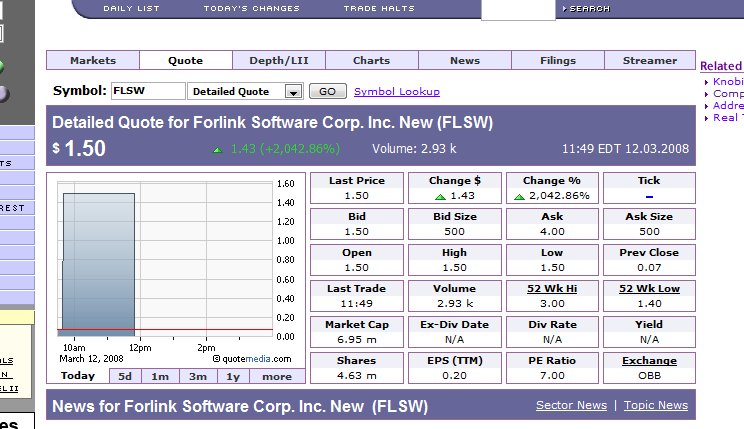Click the green arrow beside 1.43 in header
This screenshot has width=744, height=429.
click(x=217, y=150)
